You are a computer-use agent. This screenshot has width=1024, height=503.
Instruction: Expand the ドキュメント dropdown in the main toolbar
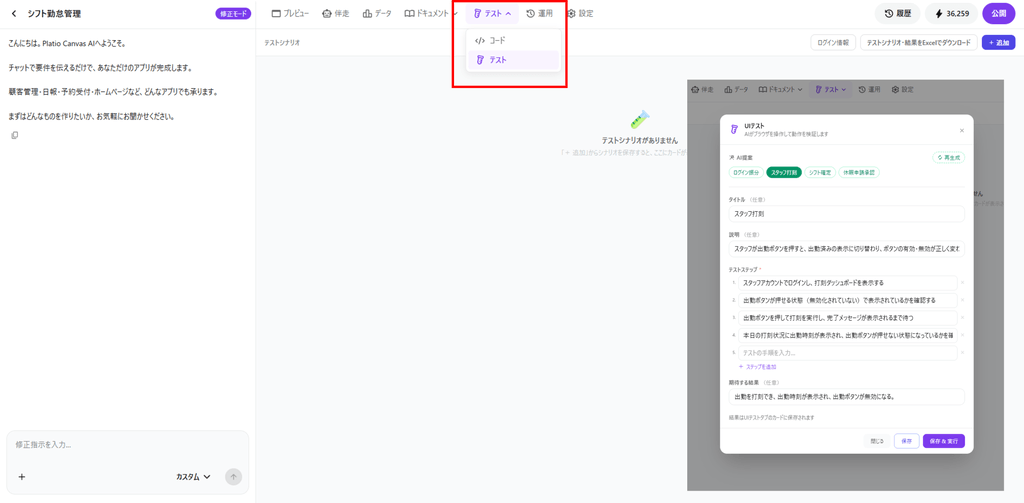coord(430,13)
